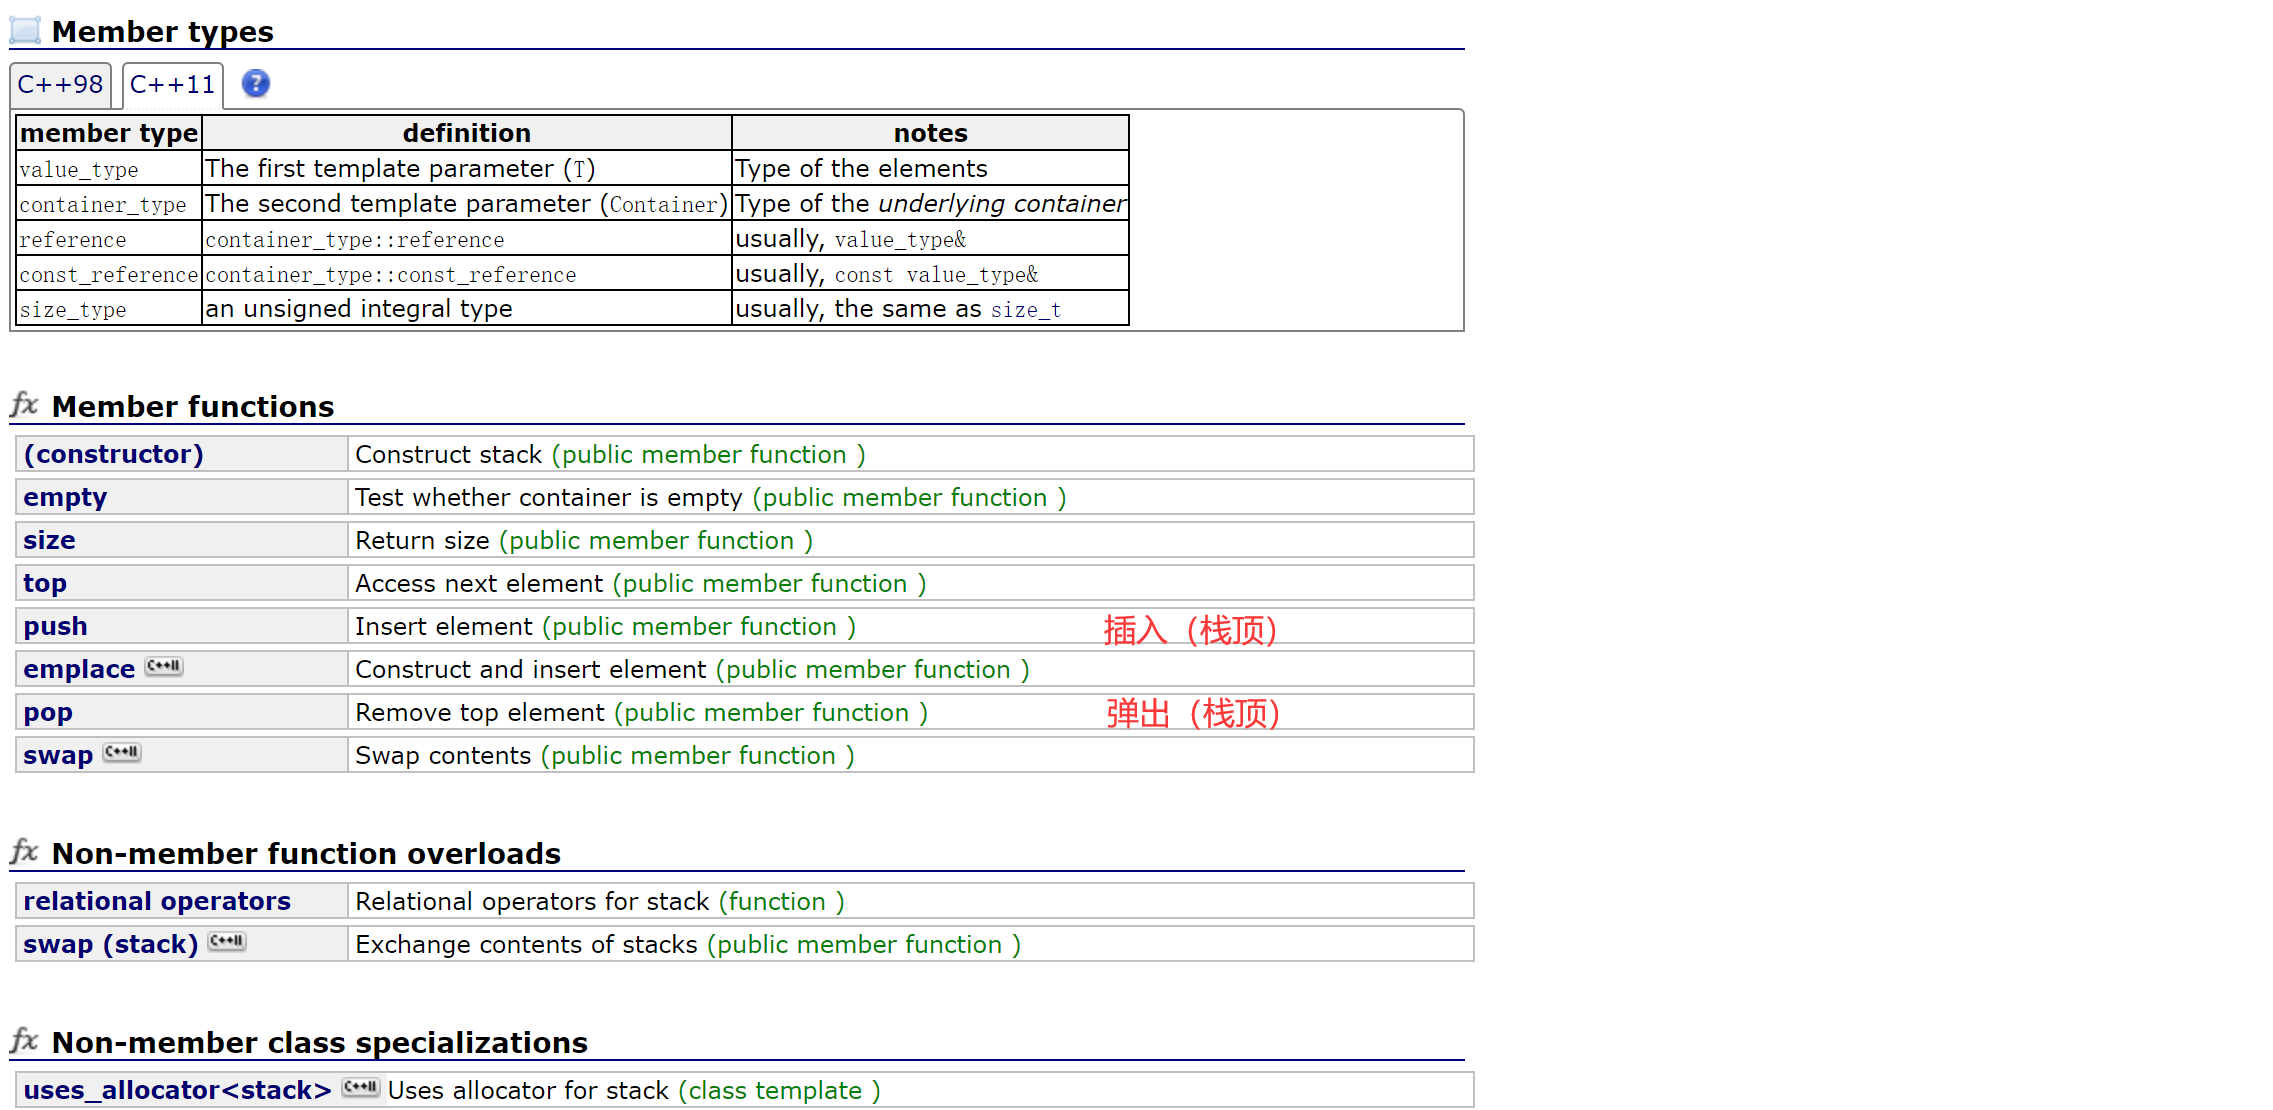
Task: Click the C++11 badge beside uses_allocator<stack>
Action: tap(360, 1087)
